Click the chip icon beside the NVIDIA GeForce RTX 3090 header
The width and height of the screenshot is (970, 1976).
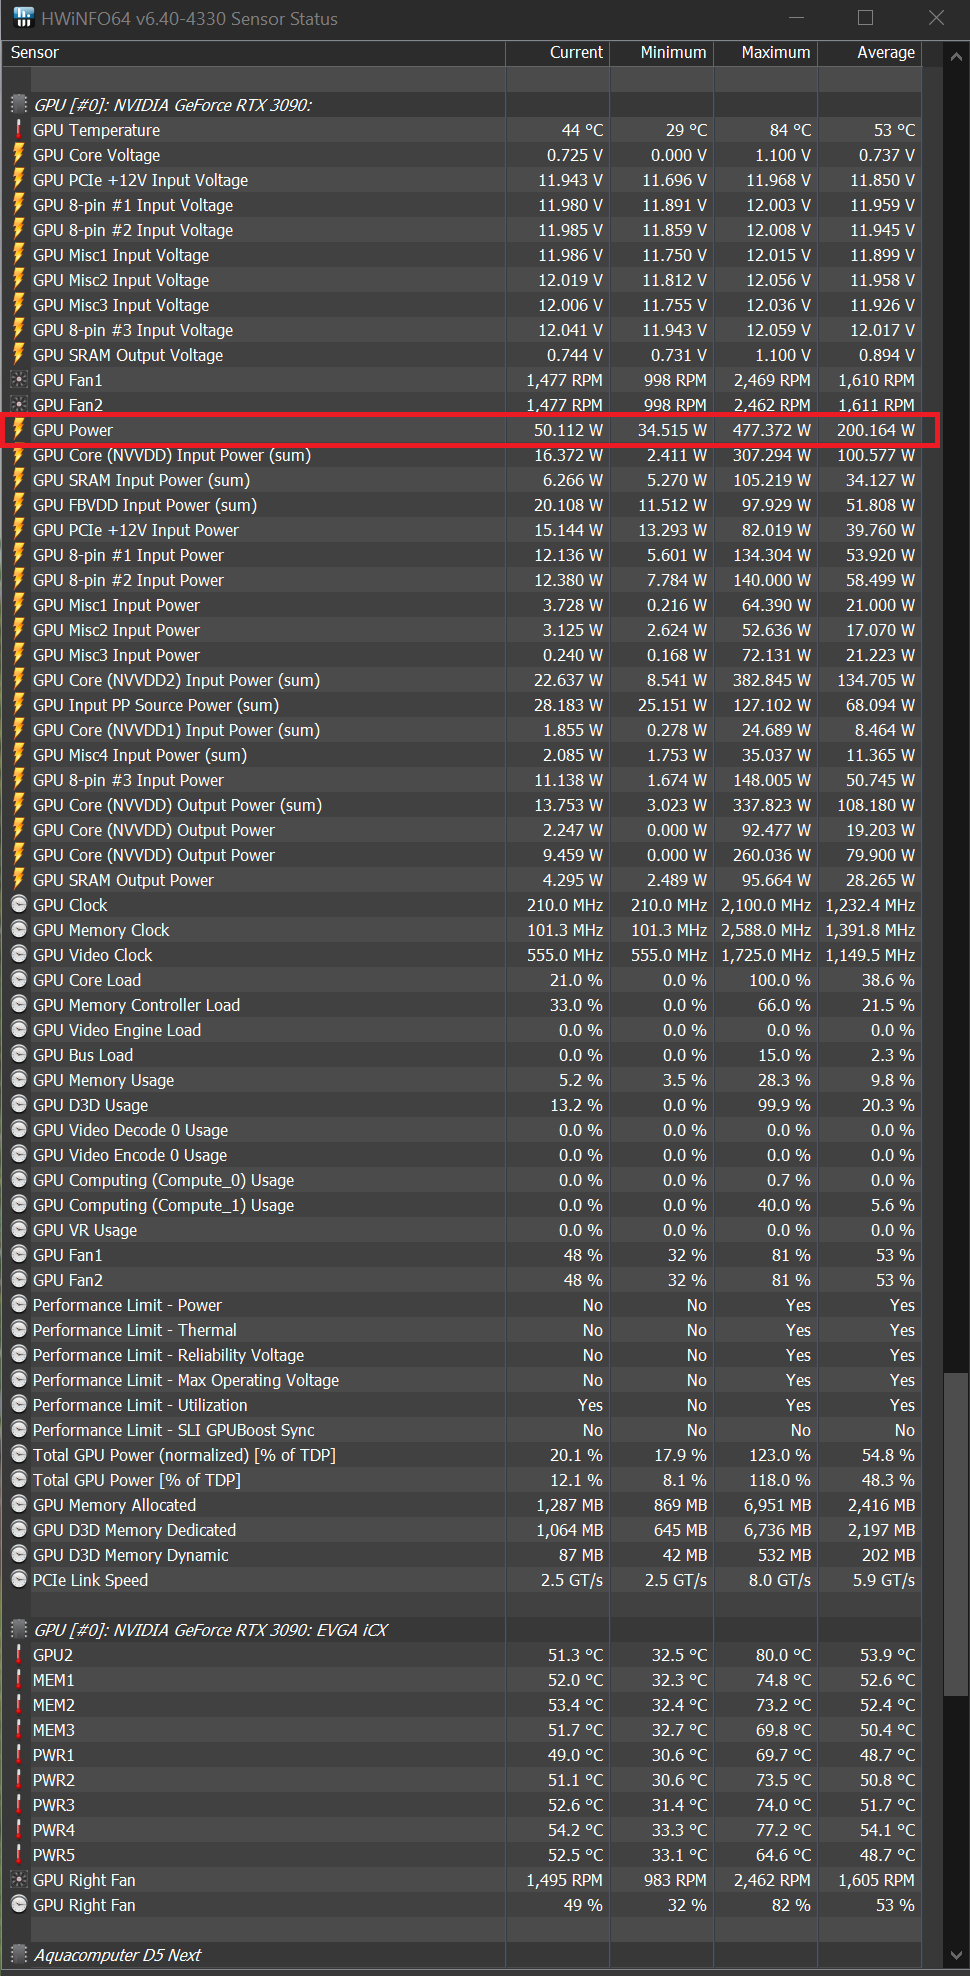[18, 105]
